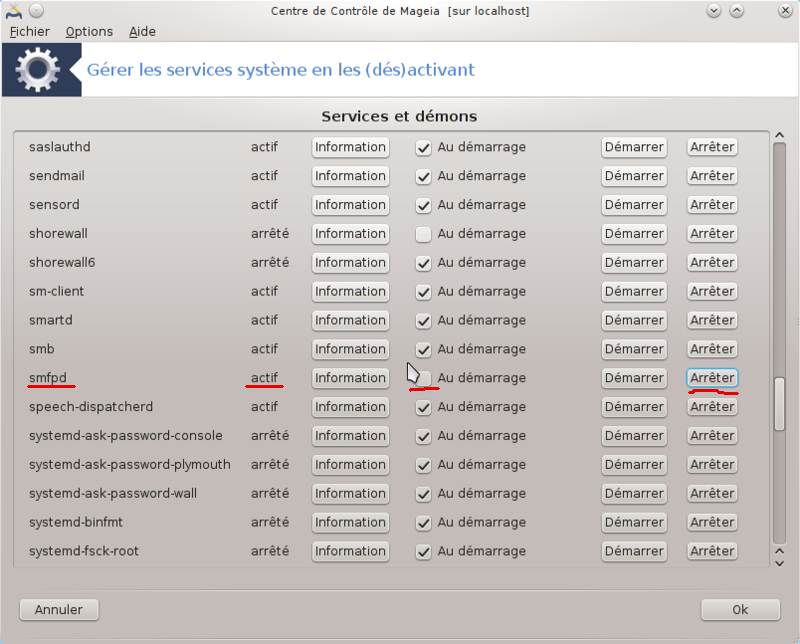The height and width of the screenshot is (644, 800).
Task: Open the Aide menu
Action: (x=142, y=32)
